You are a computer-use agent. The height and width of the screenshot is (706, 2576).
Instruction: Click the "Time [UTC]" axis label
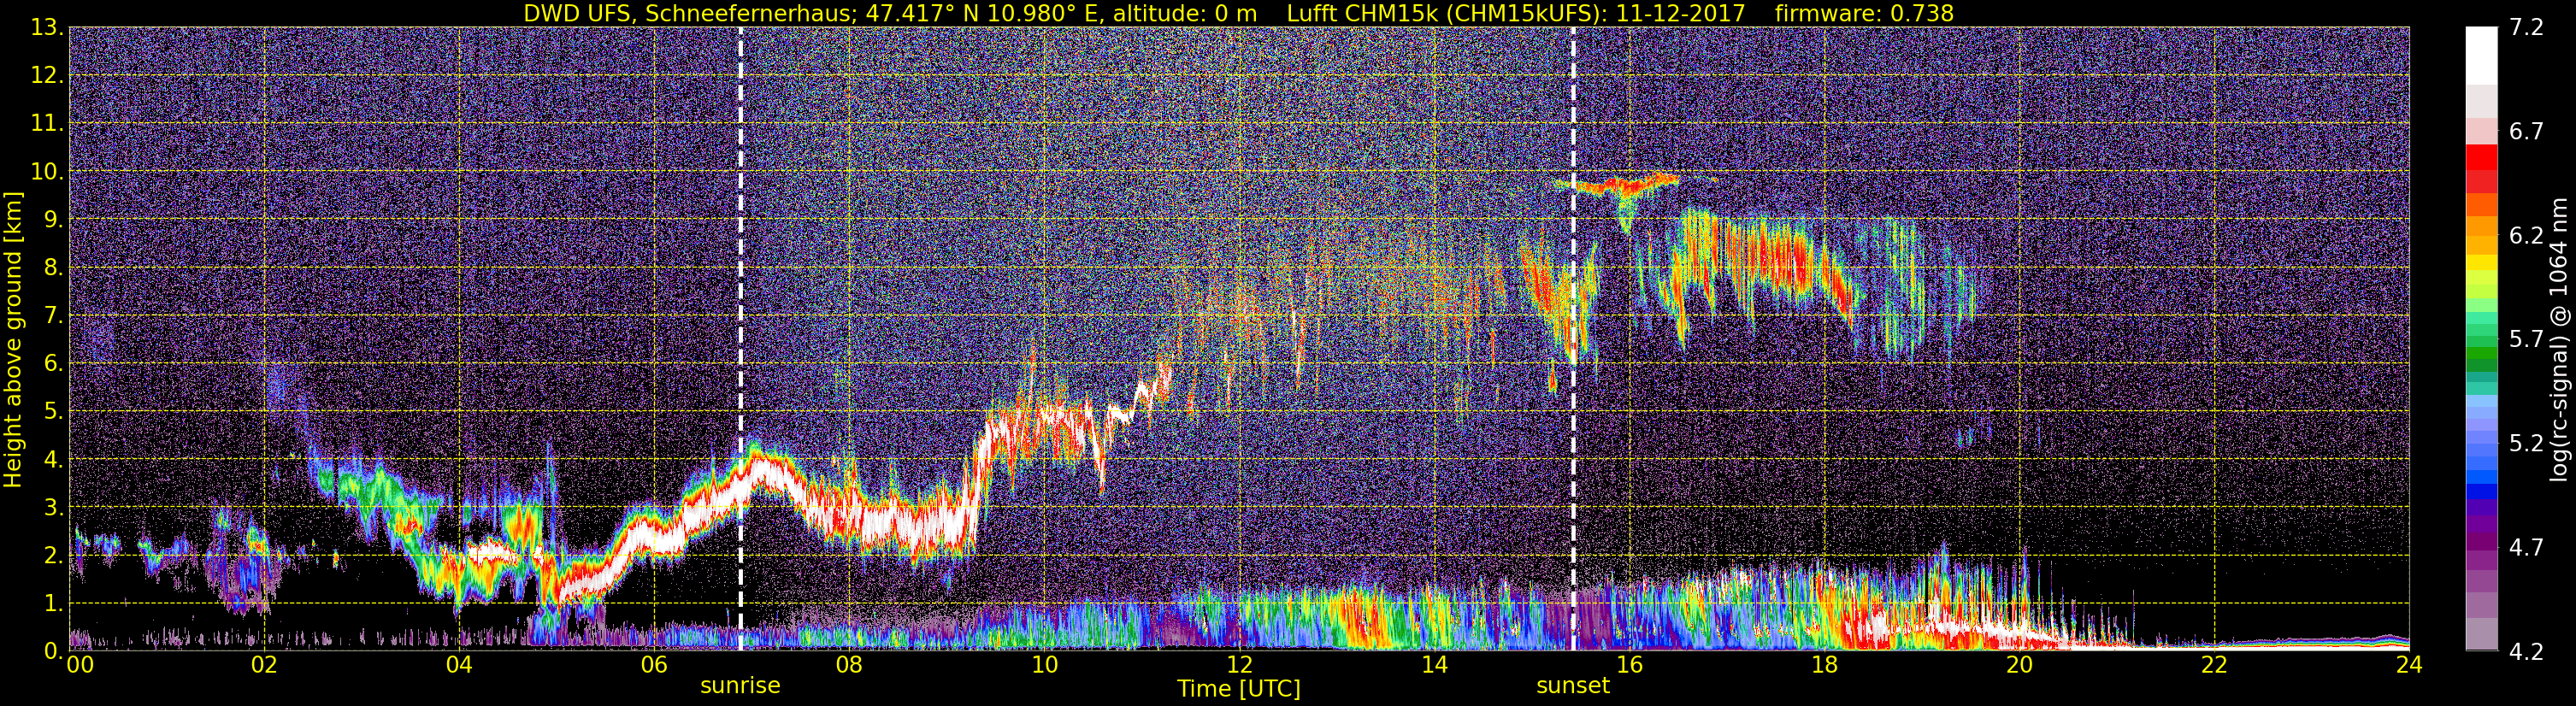click(1239, 689)
